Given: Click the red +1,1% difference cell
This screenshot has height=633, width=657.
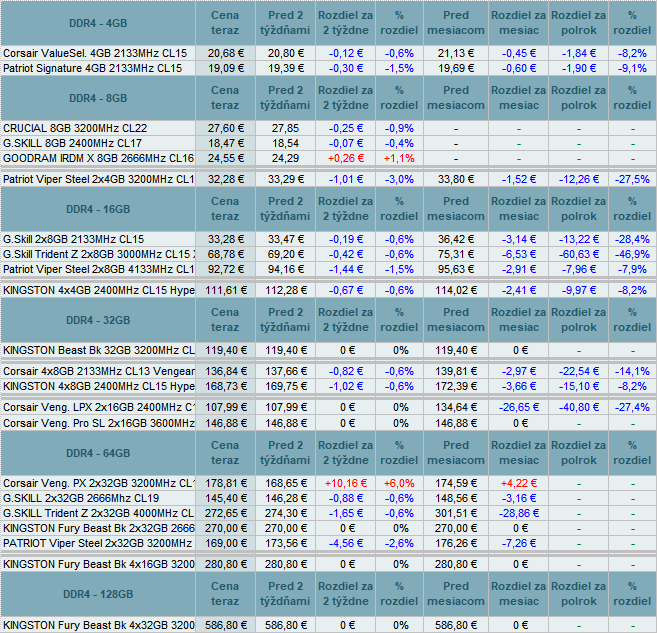Looking at the screenshot, I should (x=399, y=158).
